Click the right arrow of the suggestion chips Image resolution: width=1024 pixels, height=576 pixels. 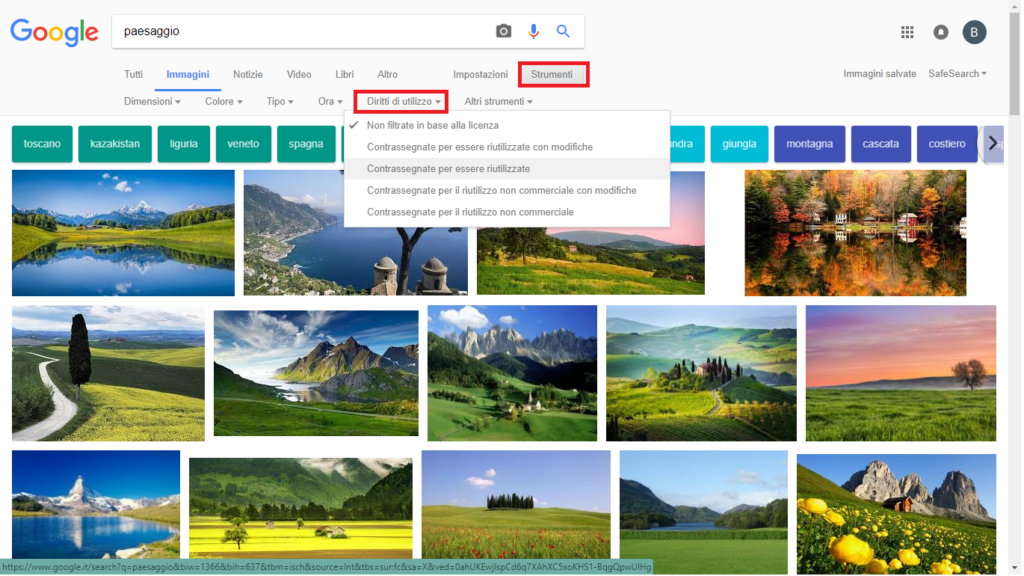click(992, 143)
